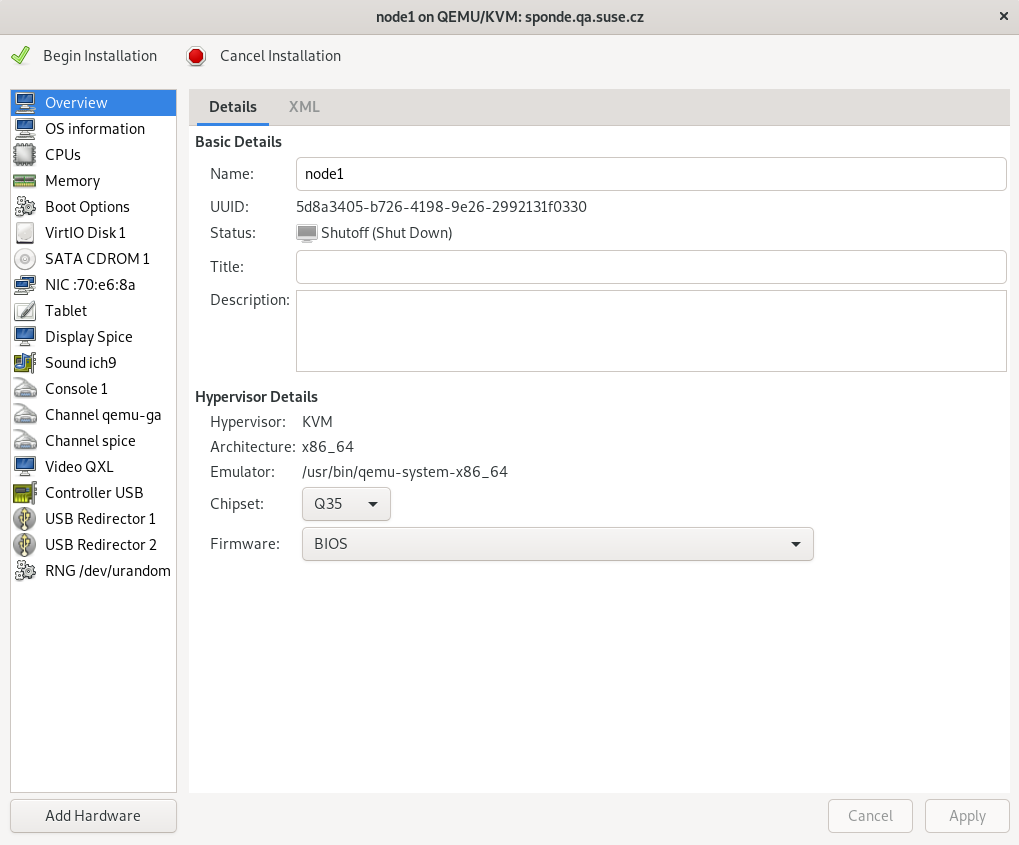Switch to the Details tab
This screenshot has height=845, width=1019.
coord(232,106)
